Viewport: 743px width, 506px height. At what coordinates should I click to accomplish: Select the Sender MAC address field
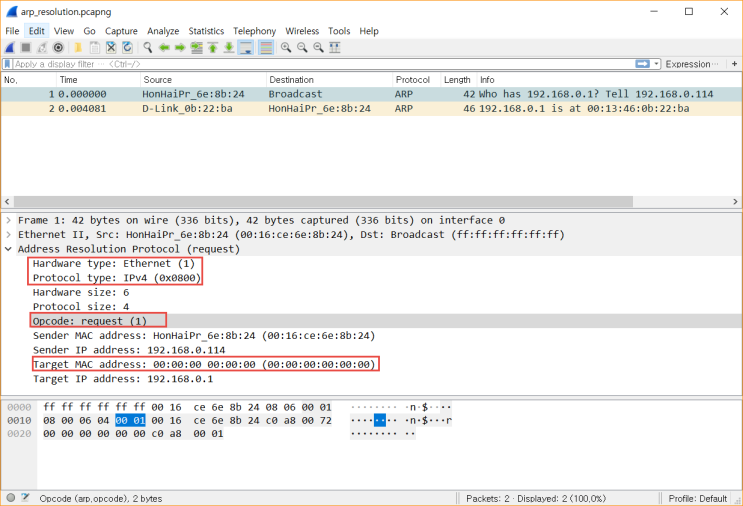204,336
